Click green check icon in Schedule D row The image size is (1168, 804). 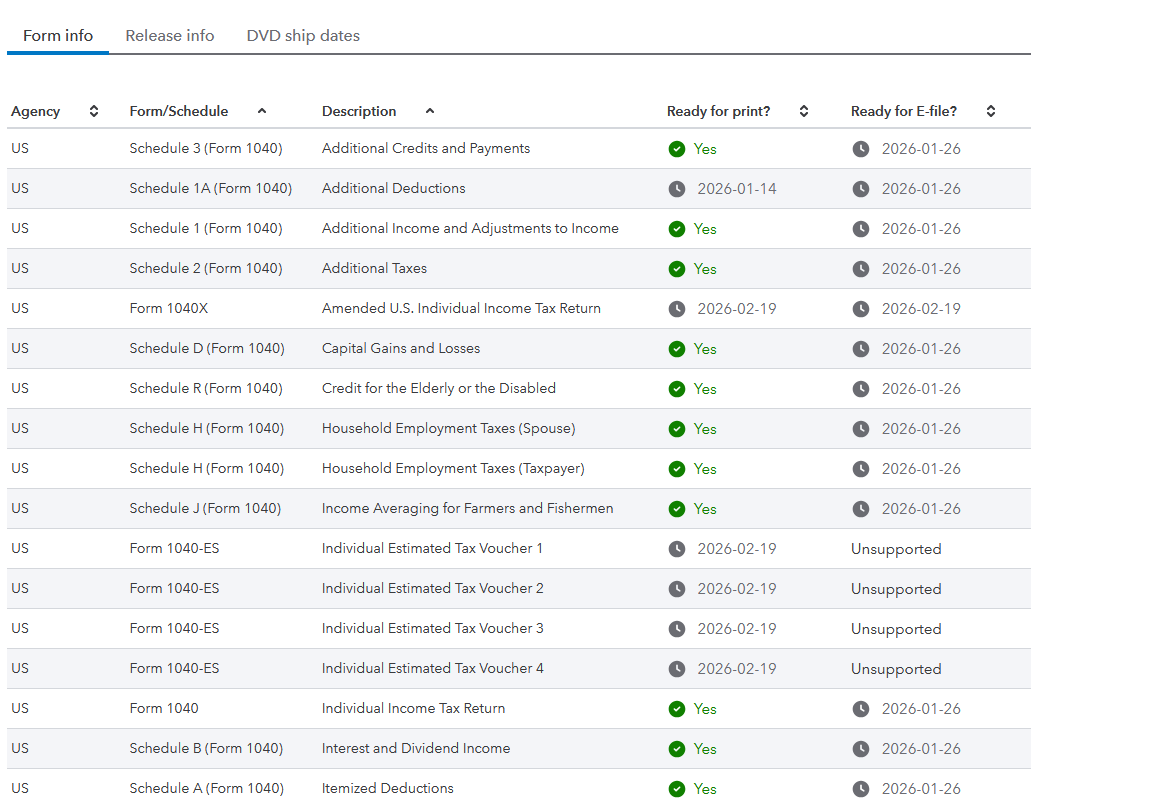click(x=677, y=349)
